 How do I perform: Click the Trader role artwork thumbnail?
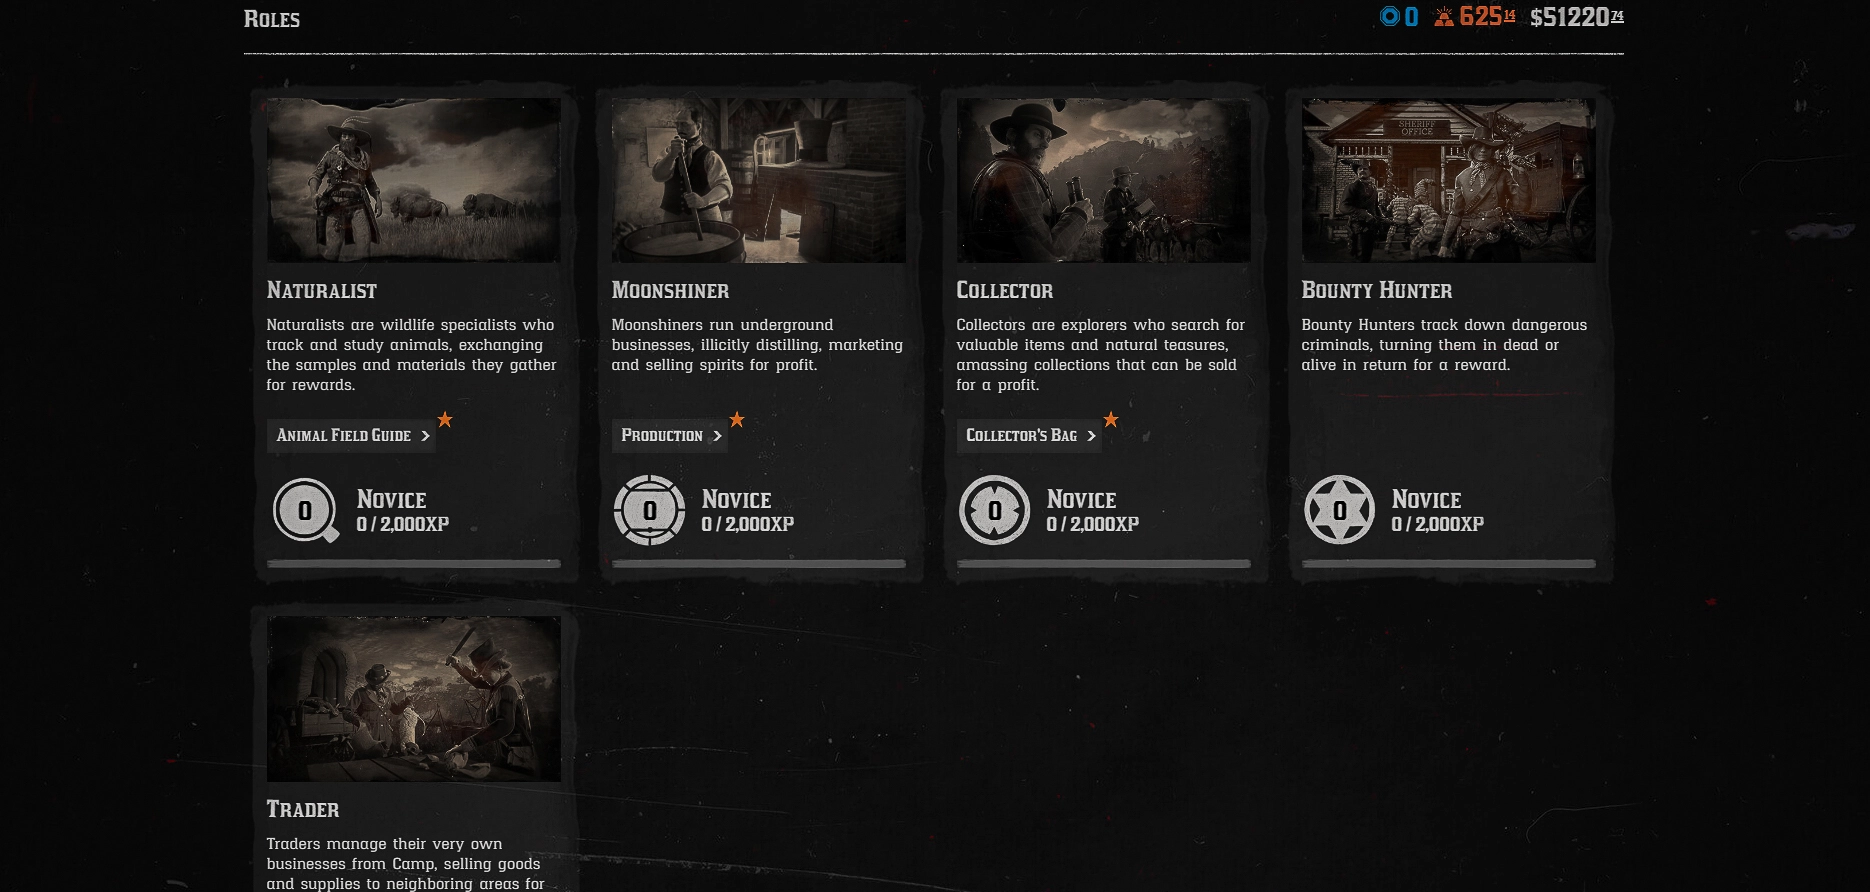[413, 699]
